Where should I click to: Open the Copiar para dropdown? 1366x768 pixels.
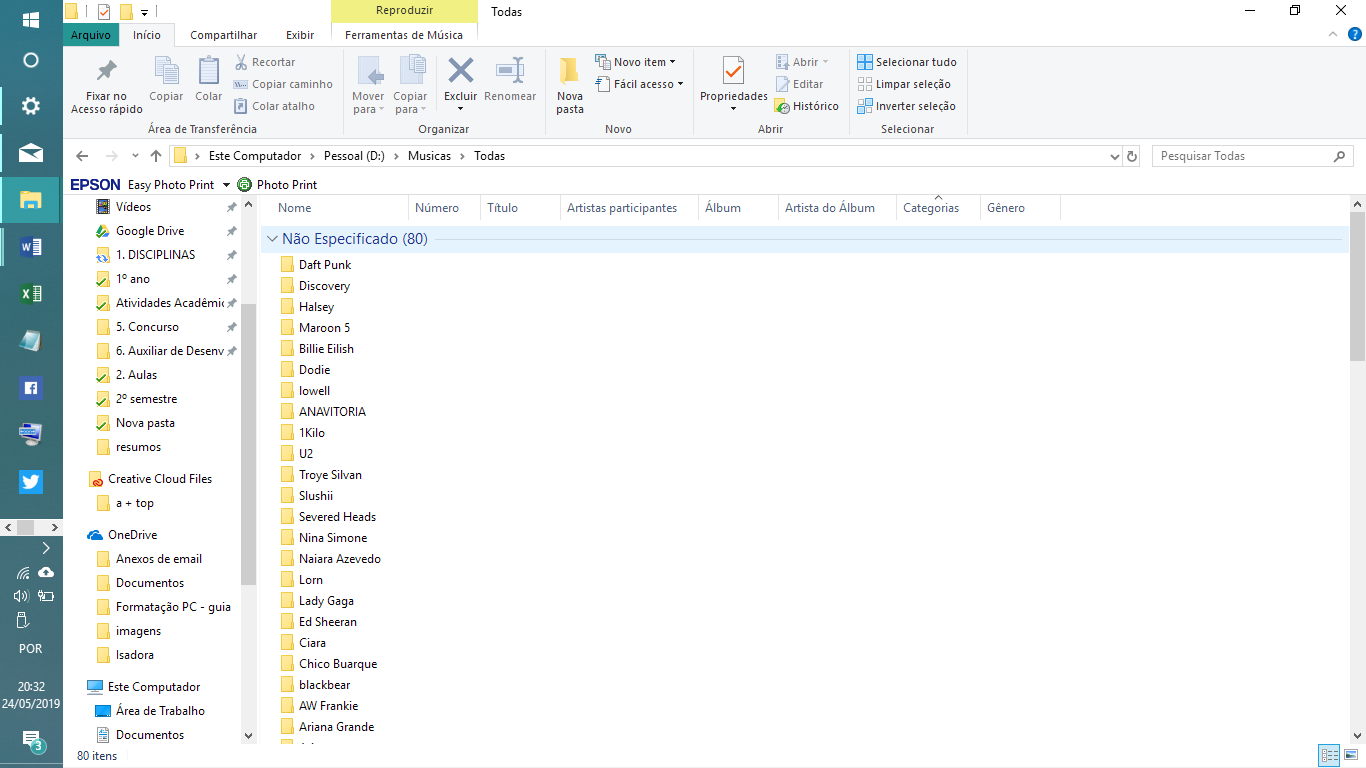(410, 103)
